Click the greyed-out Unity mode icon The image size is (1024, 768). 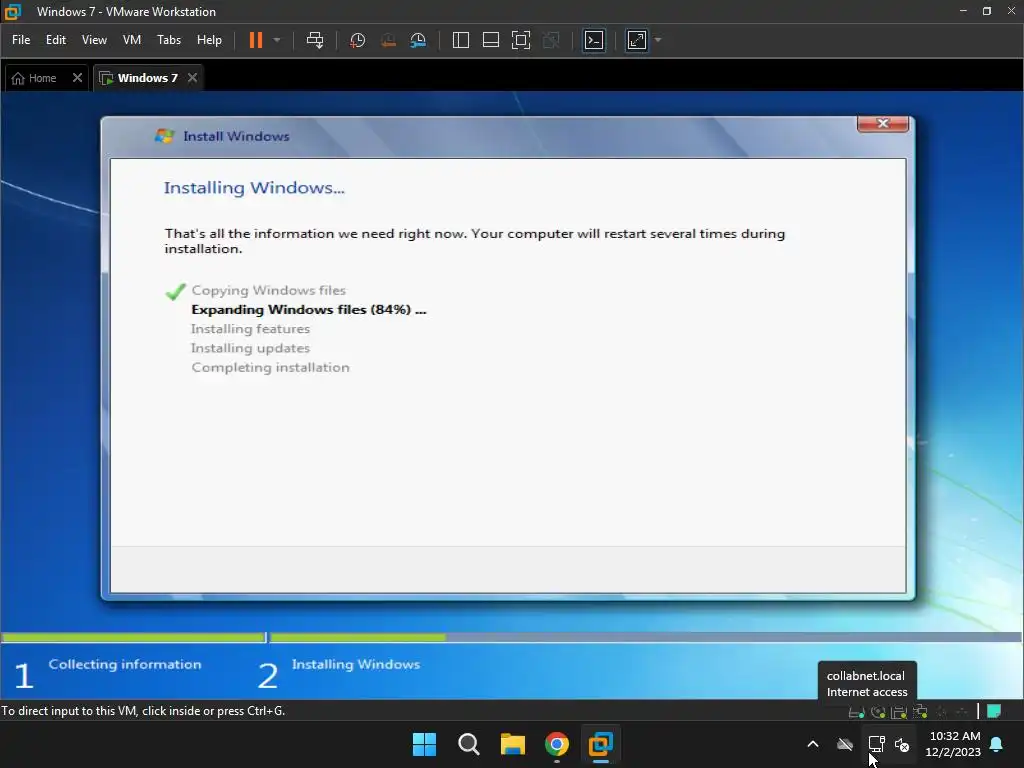point(551,40)
